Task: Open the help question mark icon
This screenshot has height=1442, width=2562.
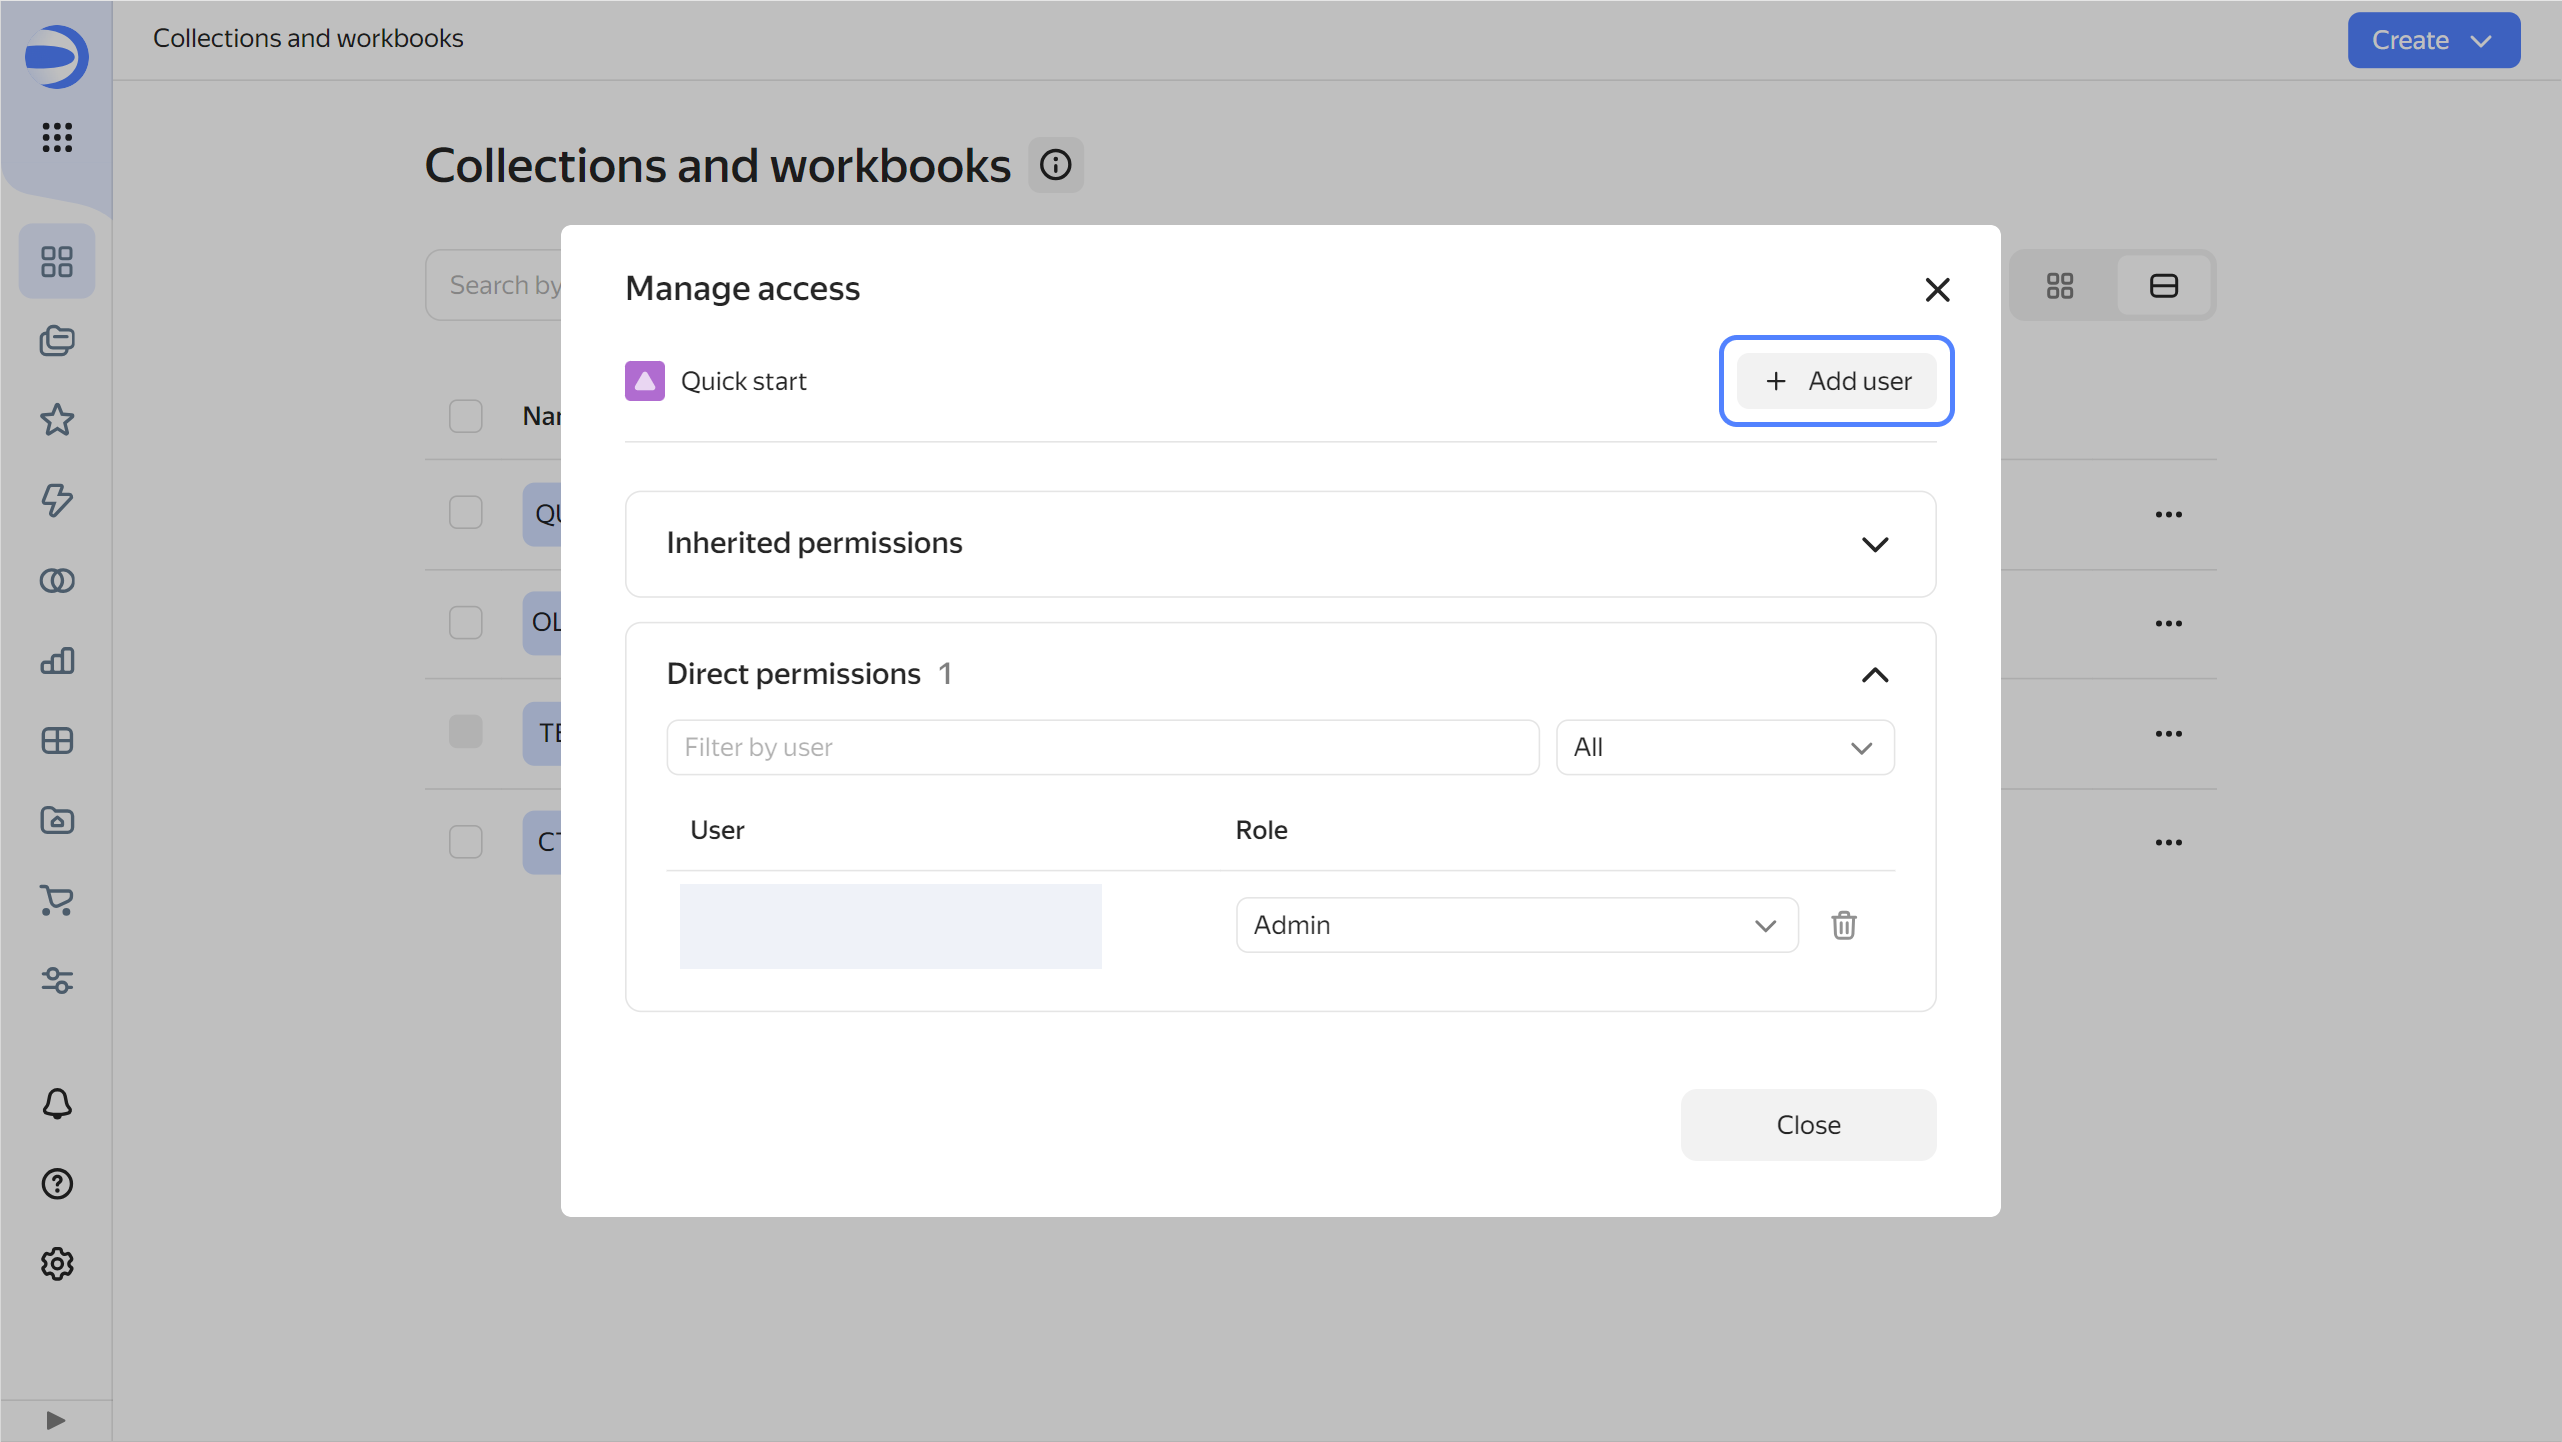Action: [57, 1184]
